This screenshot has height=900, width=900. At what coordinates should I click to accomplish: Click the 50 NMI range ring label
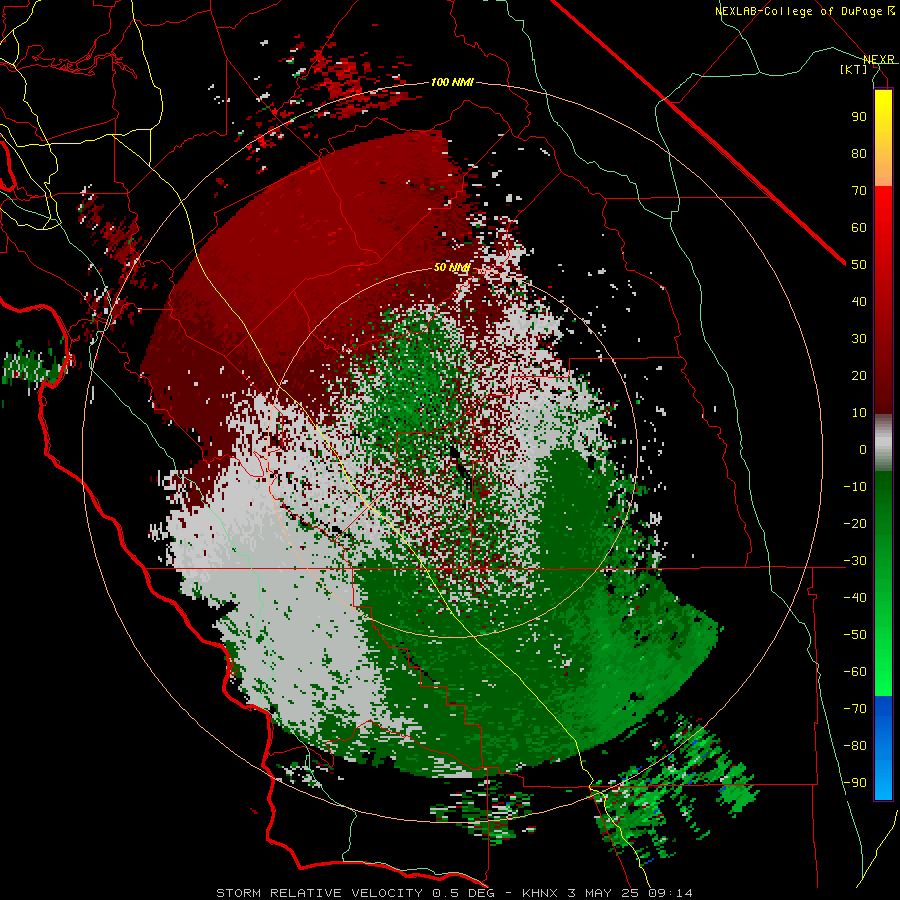(x=452, y=267)
